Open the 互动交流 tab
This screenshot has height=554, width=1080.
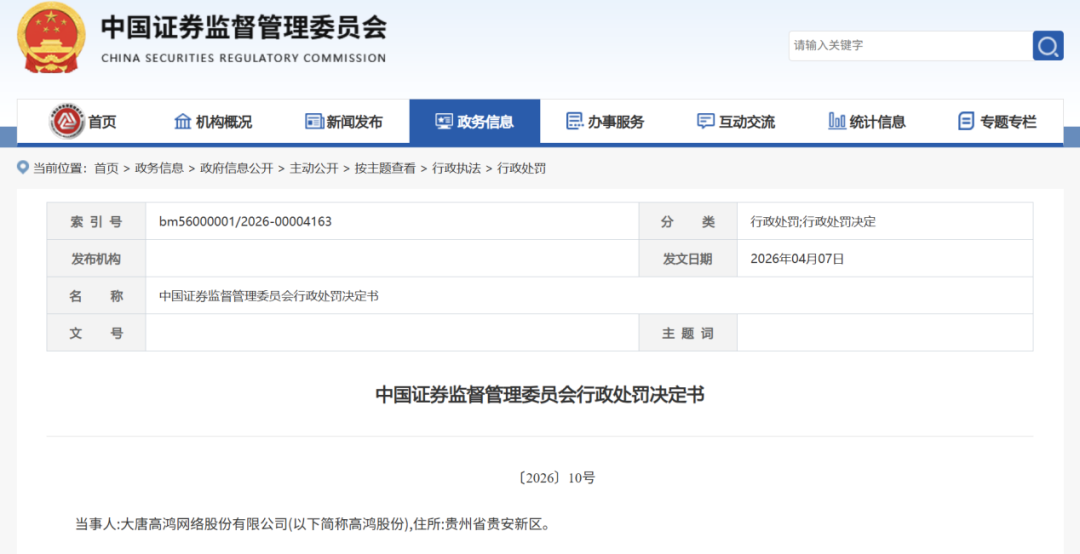[x=736, y=122]
